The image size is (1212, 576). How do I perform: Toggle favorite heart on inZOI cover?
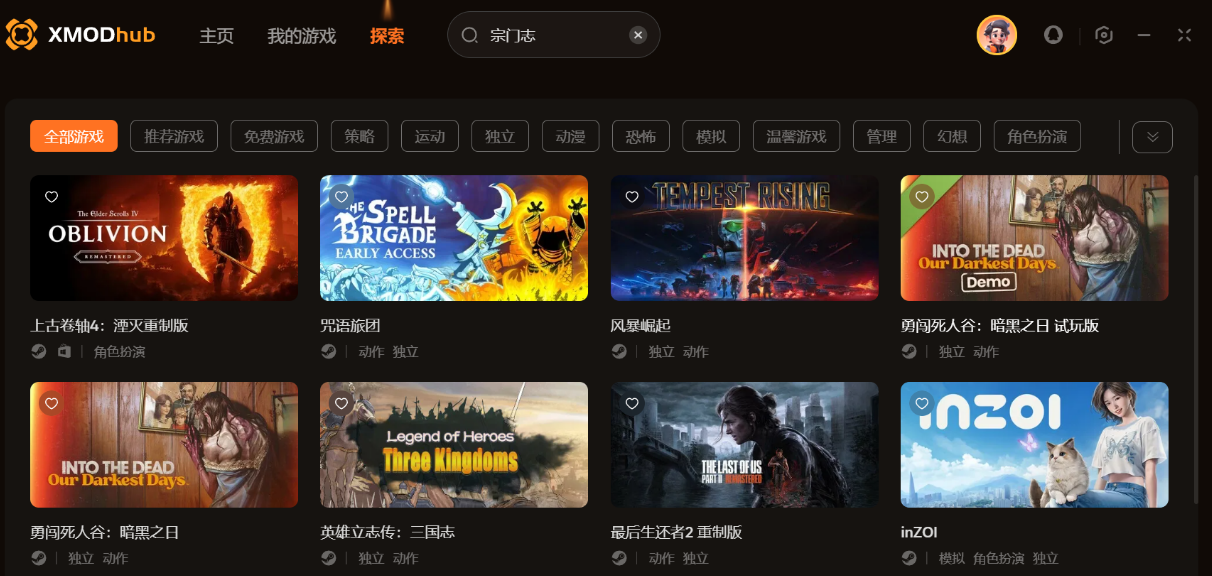(922, 404)
